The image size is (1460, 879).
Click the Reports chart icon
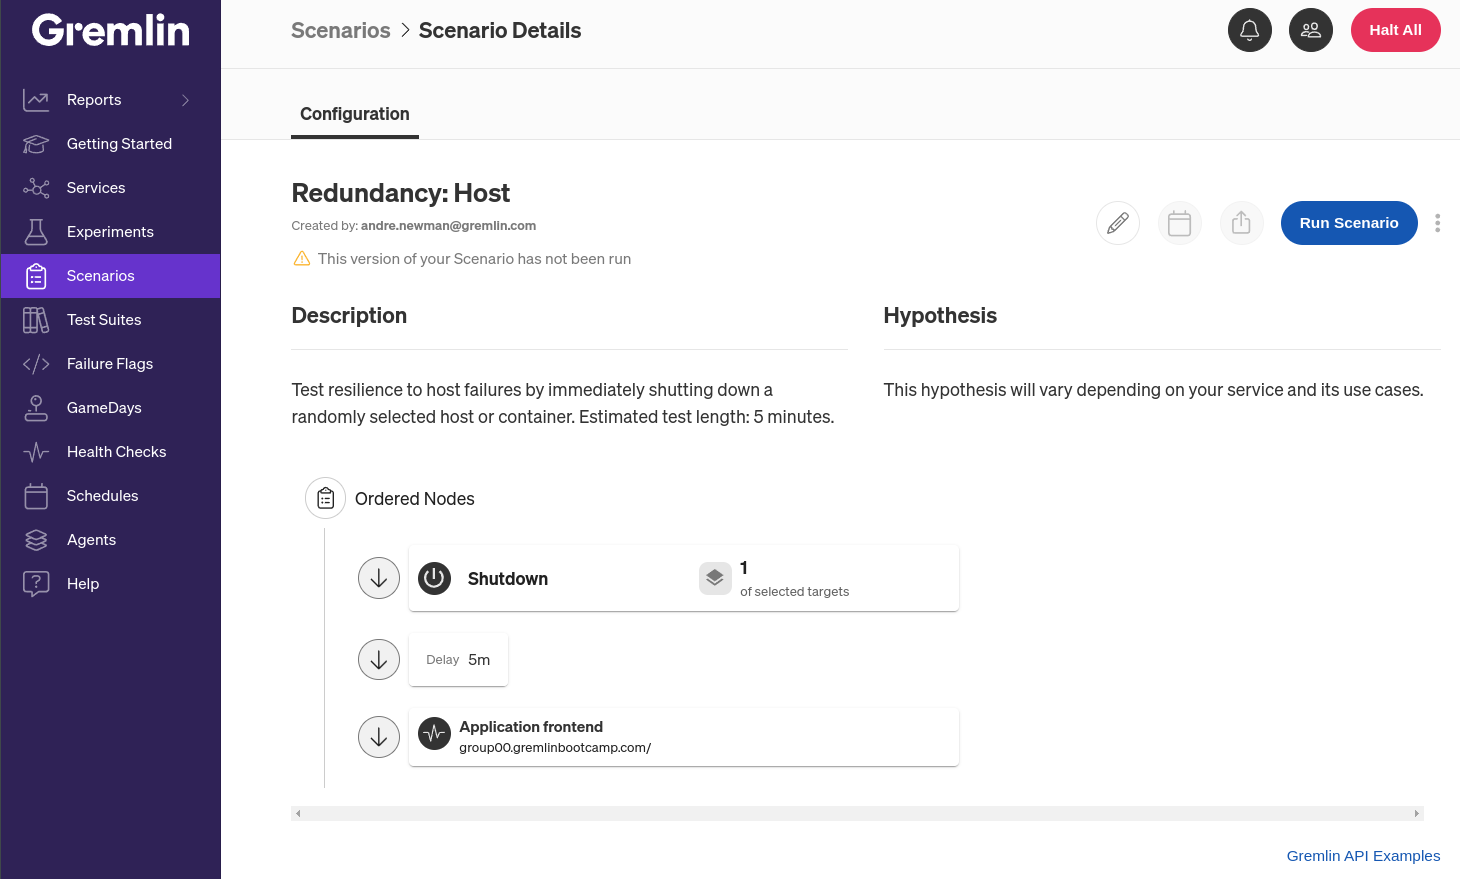click(x=36, y=100)
